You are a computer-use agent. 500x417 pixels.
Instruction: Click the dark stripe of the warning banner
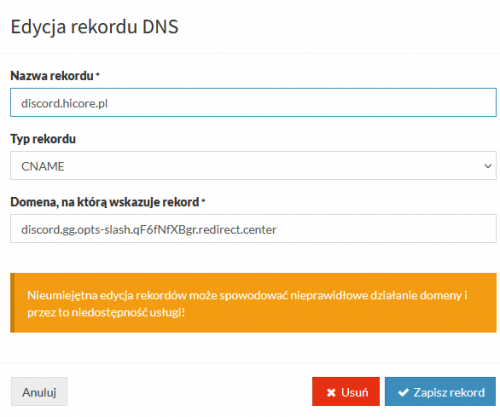coord(12,303)
